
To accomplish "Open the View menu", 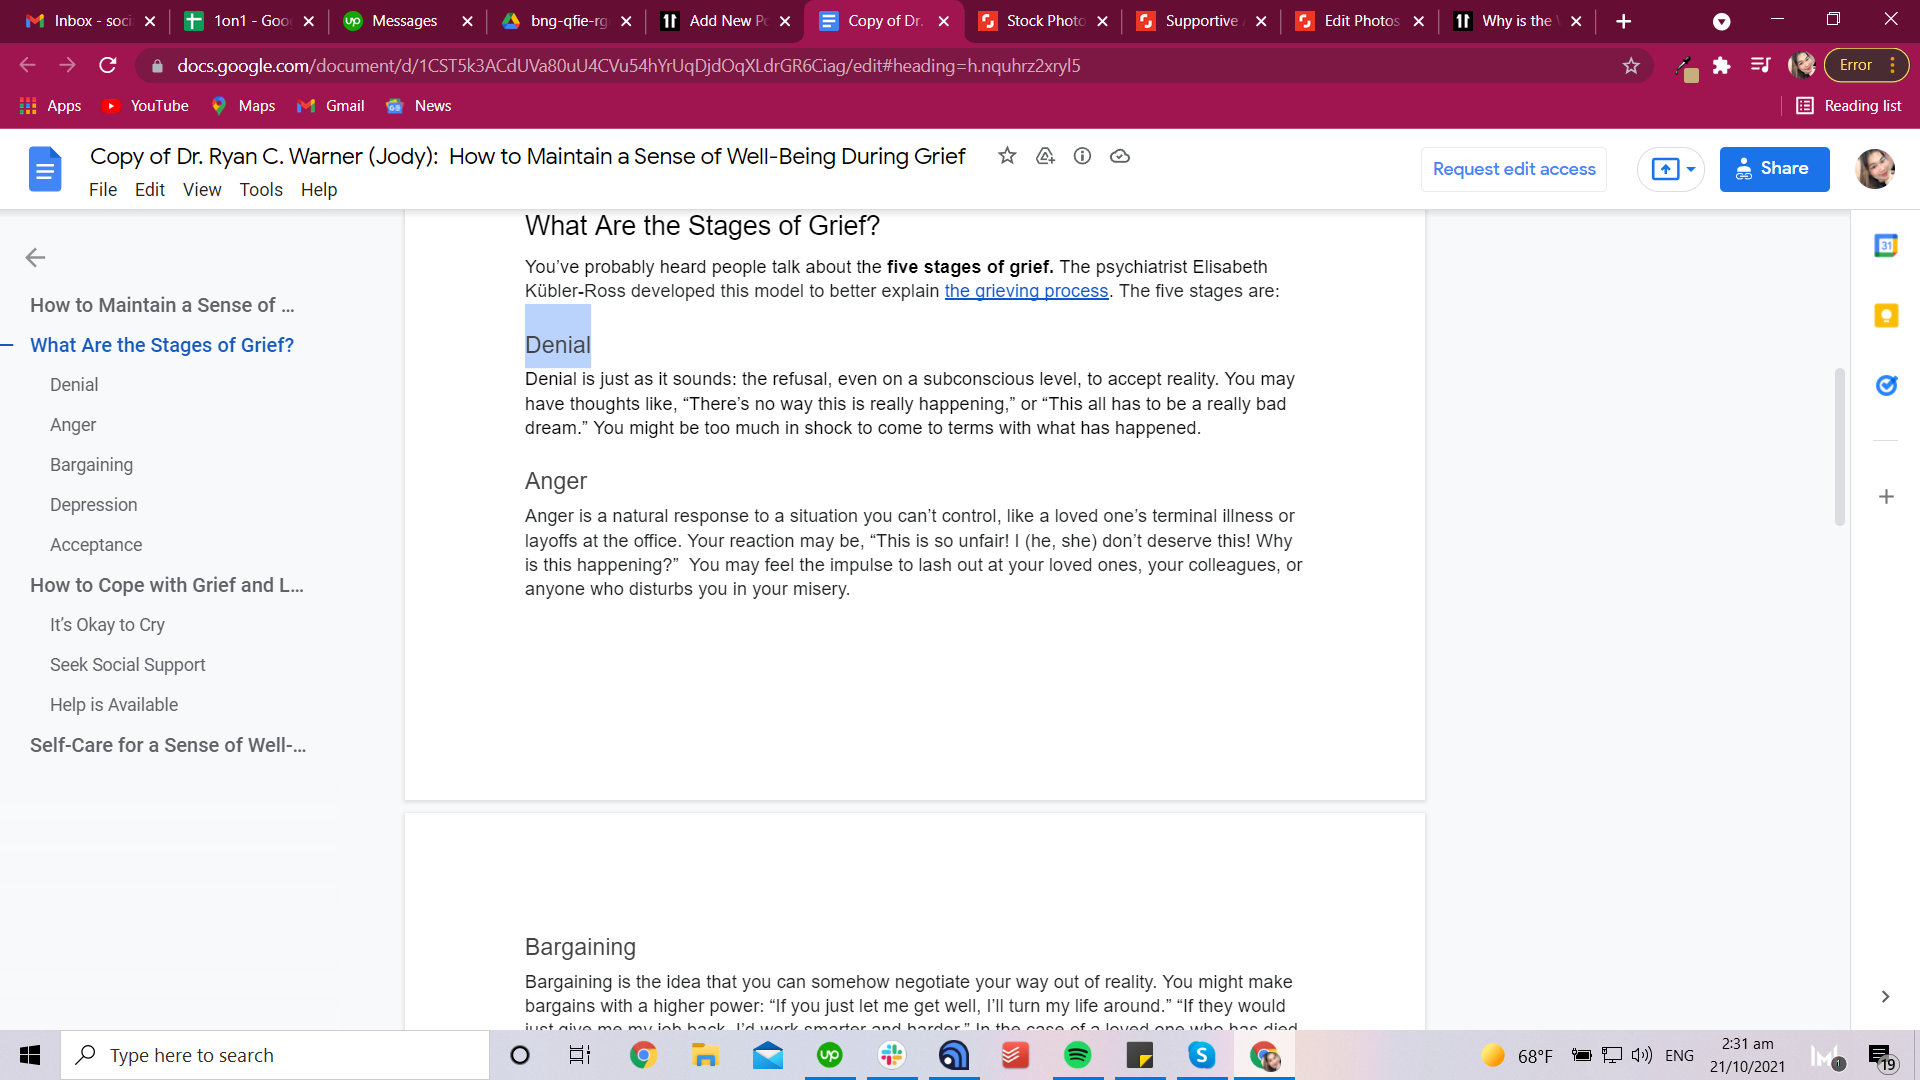I will (202, 190).
